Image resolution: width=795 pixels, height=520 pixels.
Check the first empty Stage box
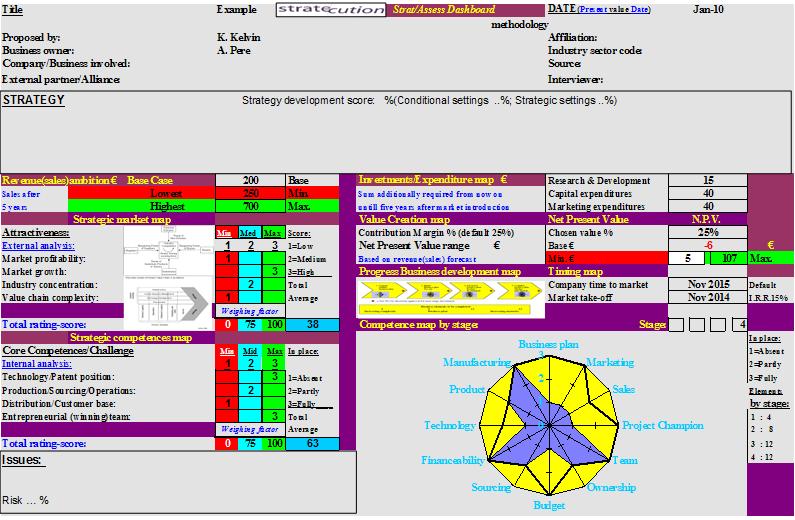coord(676,325)
